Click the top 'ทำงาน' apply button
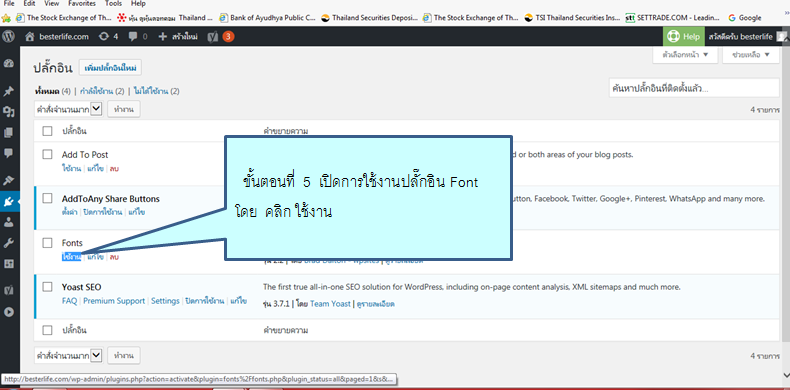Image resolution: width=790 pixels, height=390 pixels. (x=124, y=109)
